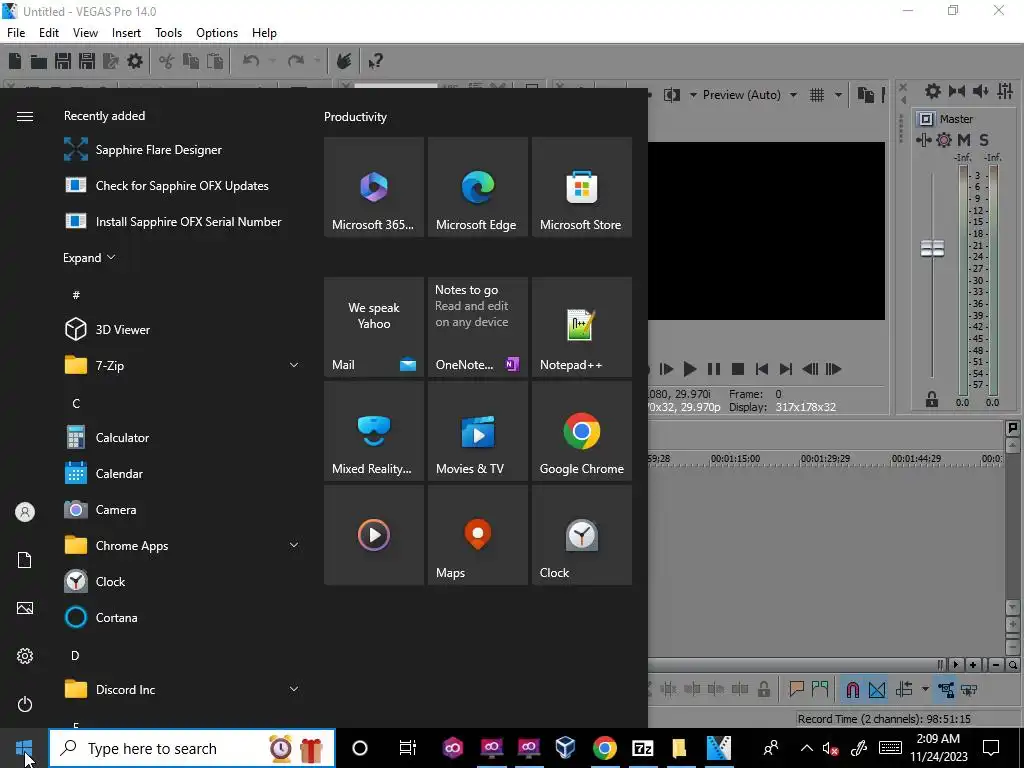Open the OneNote tile
This screenshot has height=768, width=1024.
coord(477,327)
